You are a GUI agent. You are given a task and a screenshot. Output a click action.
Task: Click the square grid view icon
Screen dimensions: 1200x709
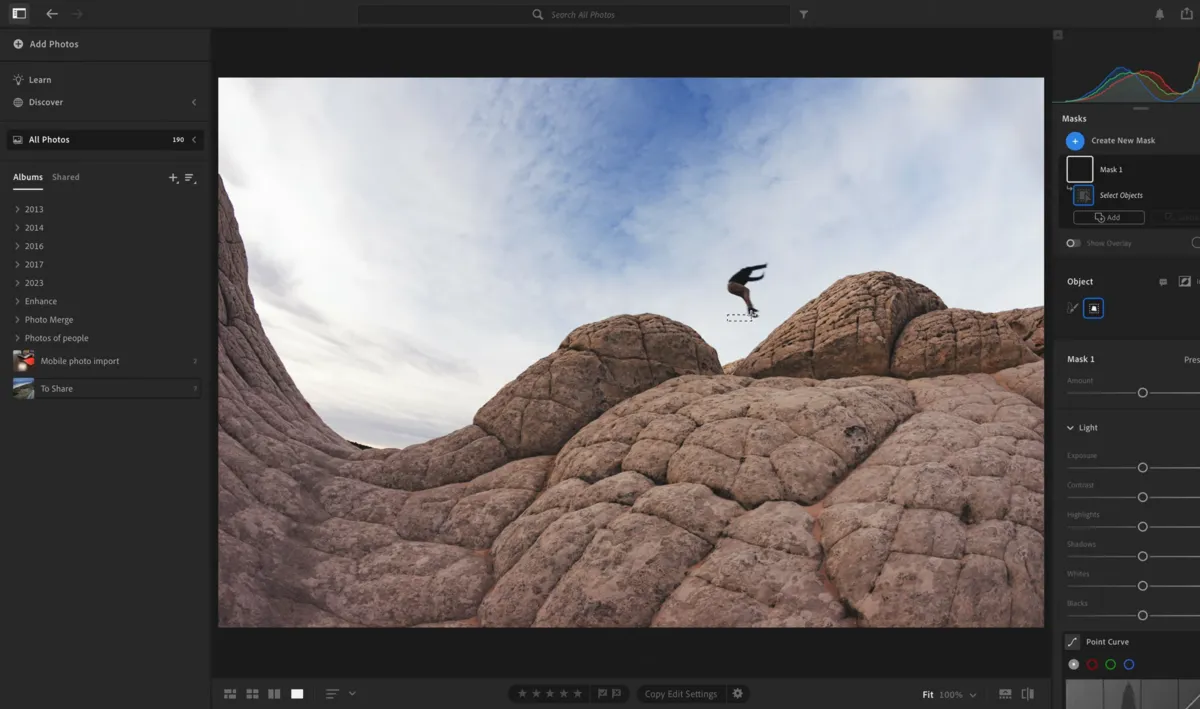252,693
